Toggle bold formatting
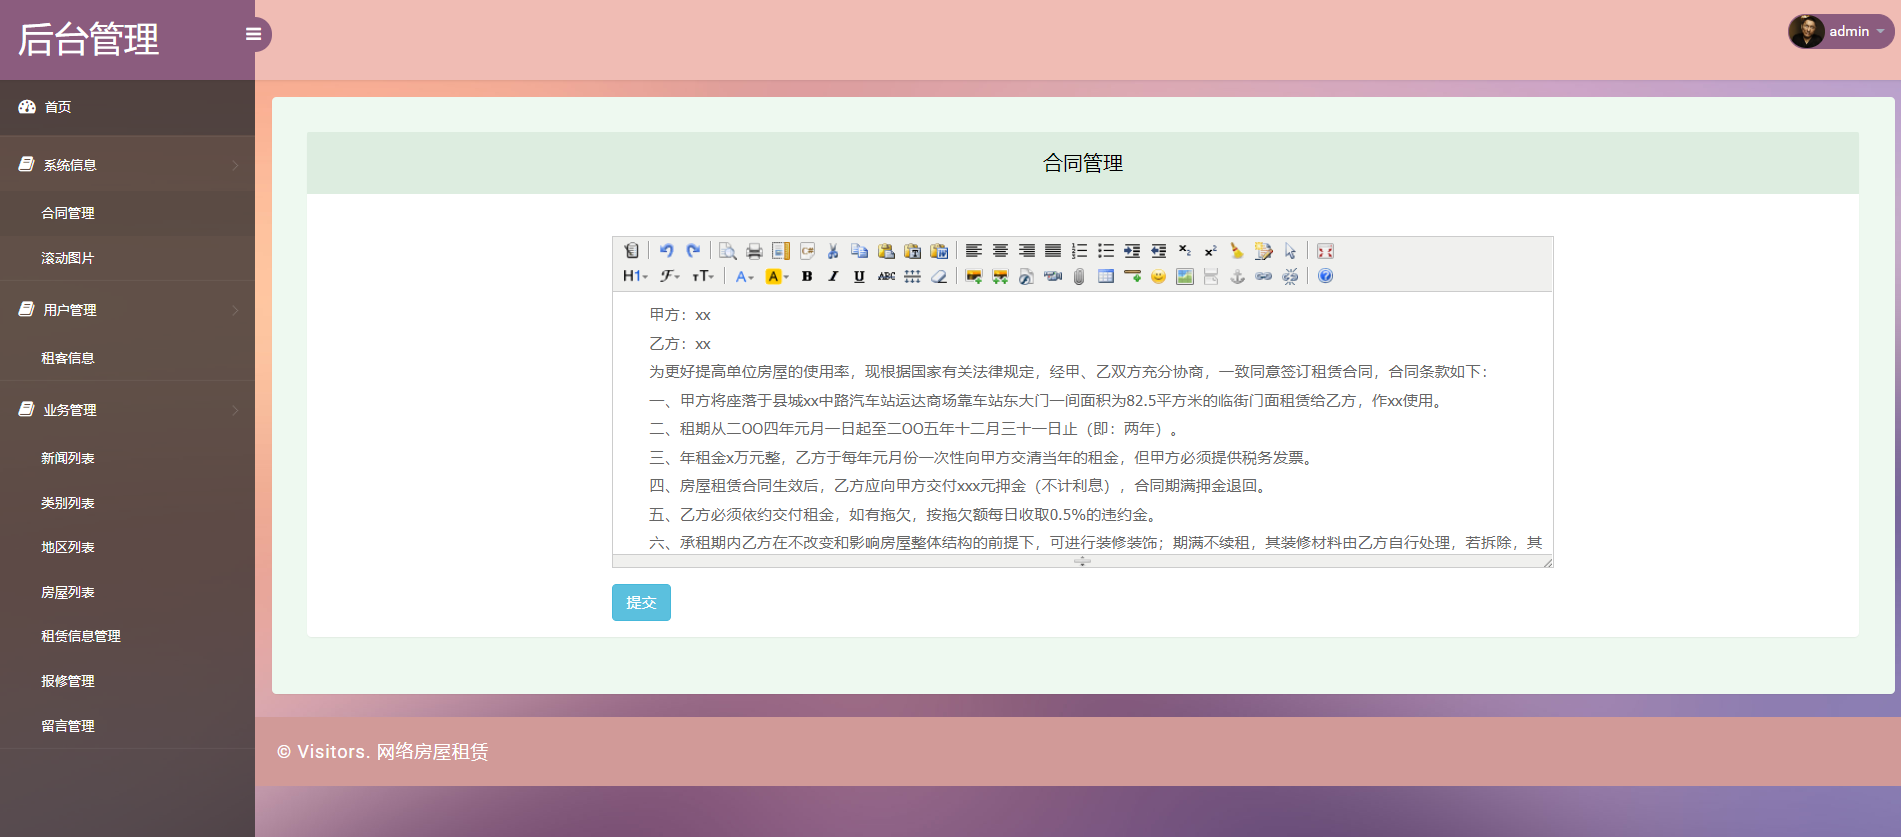 point(807,276)
